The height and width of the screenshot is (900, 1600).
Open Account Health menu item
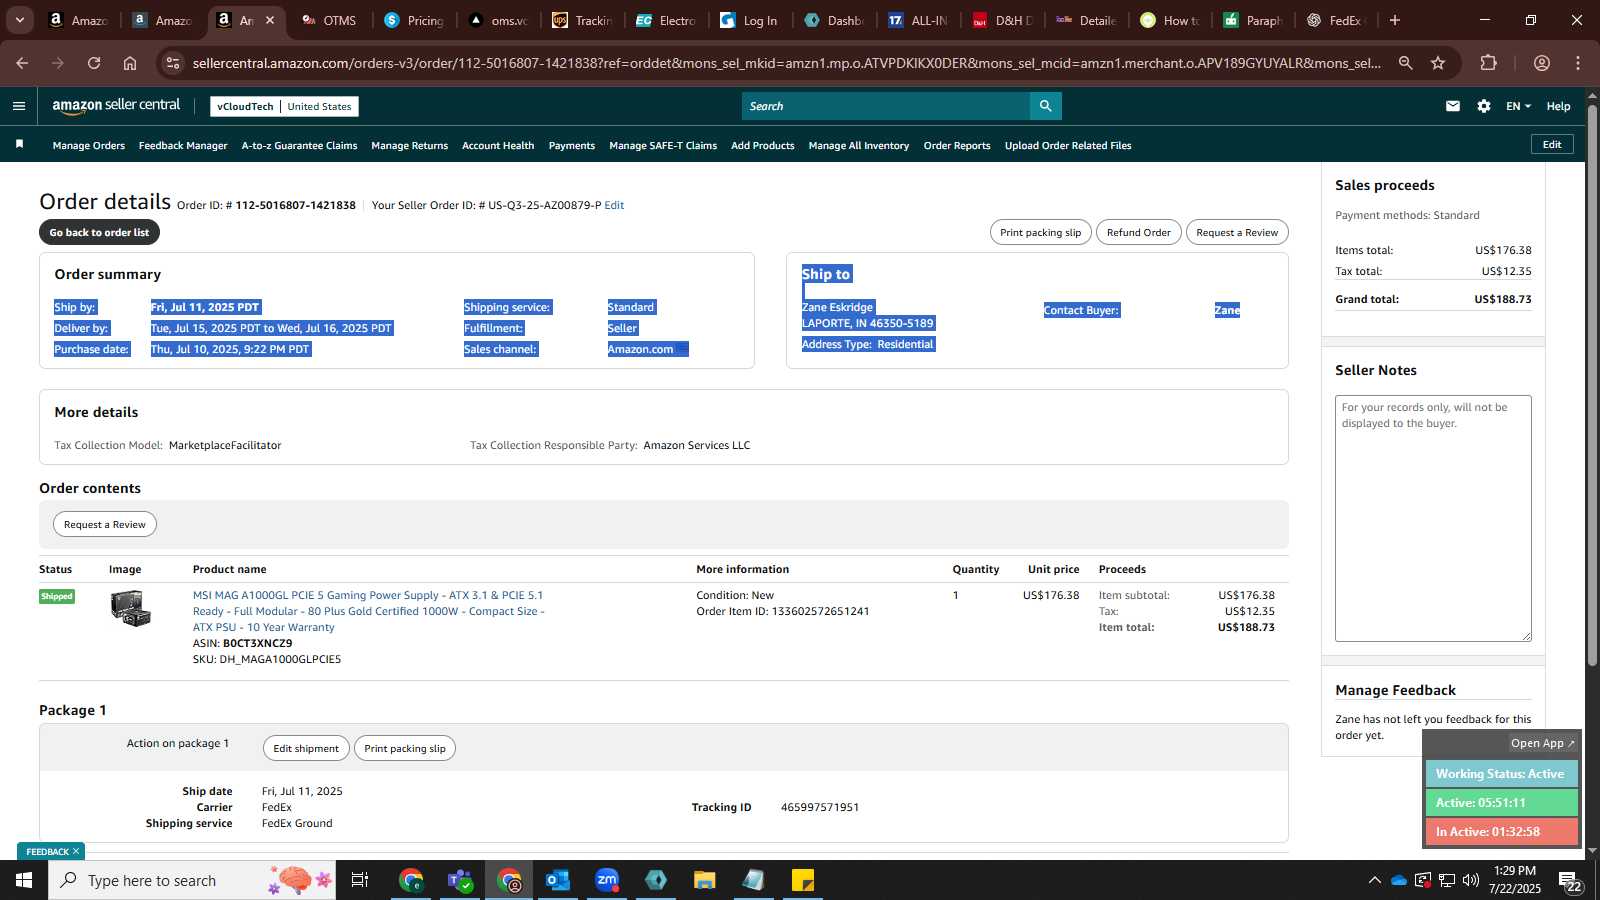(x=498, y=145)
